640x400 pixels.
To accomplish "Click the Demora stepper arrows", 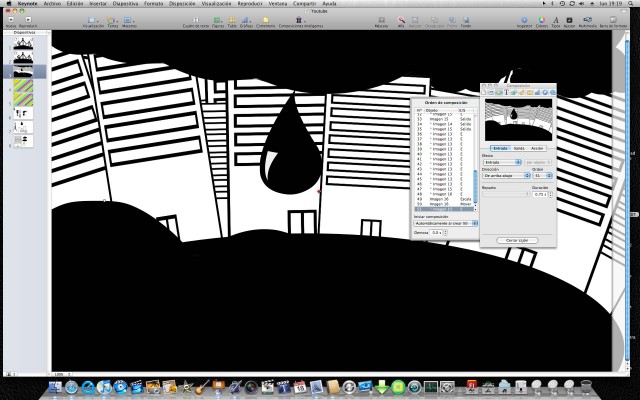I will [446, 233].
